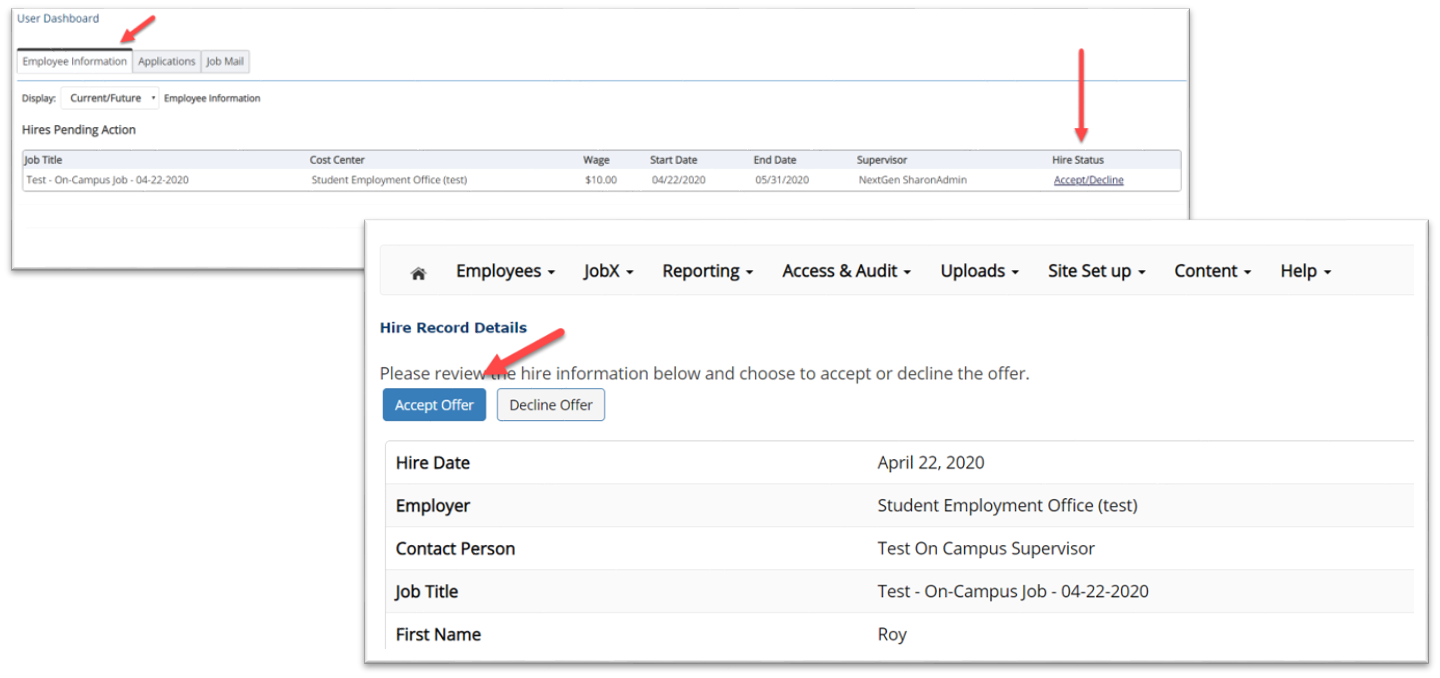Open the Job Mail tab
Image resolution: width=1440 pixels, height=678 pixels.
point(225,62)
